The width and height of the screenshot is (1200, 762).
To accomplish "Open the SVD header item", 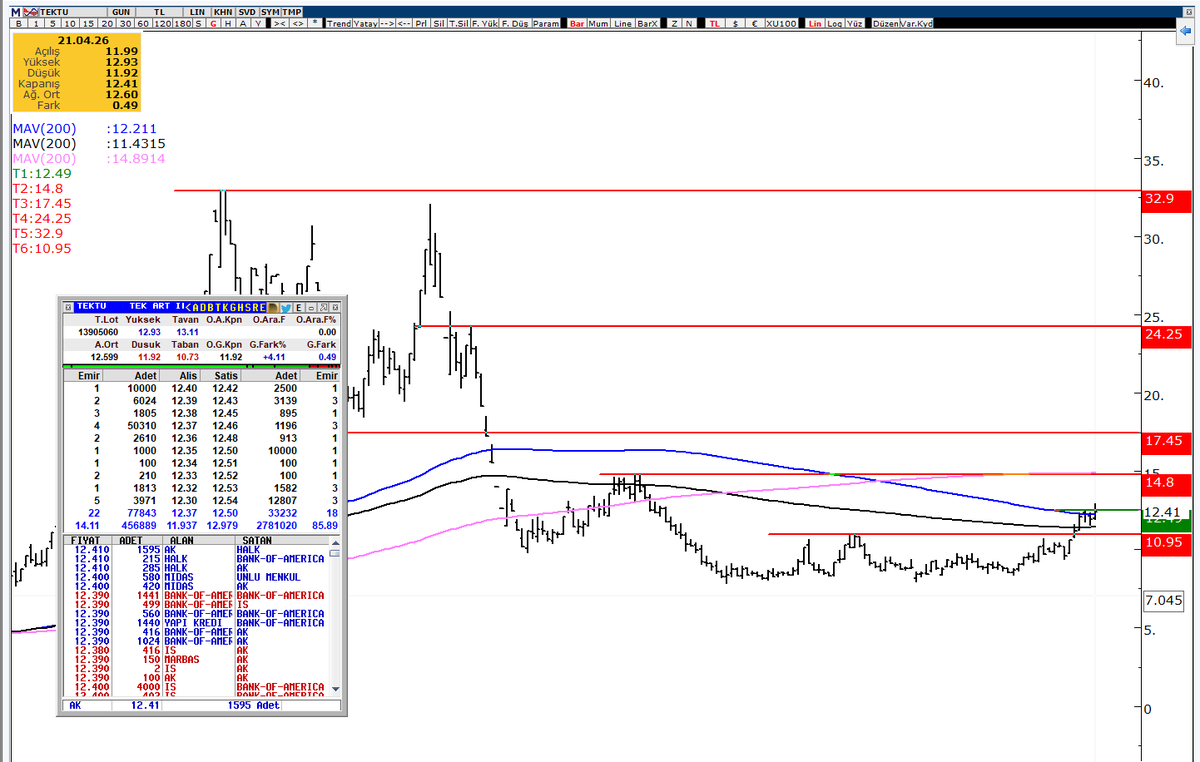I will [246, 11].
